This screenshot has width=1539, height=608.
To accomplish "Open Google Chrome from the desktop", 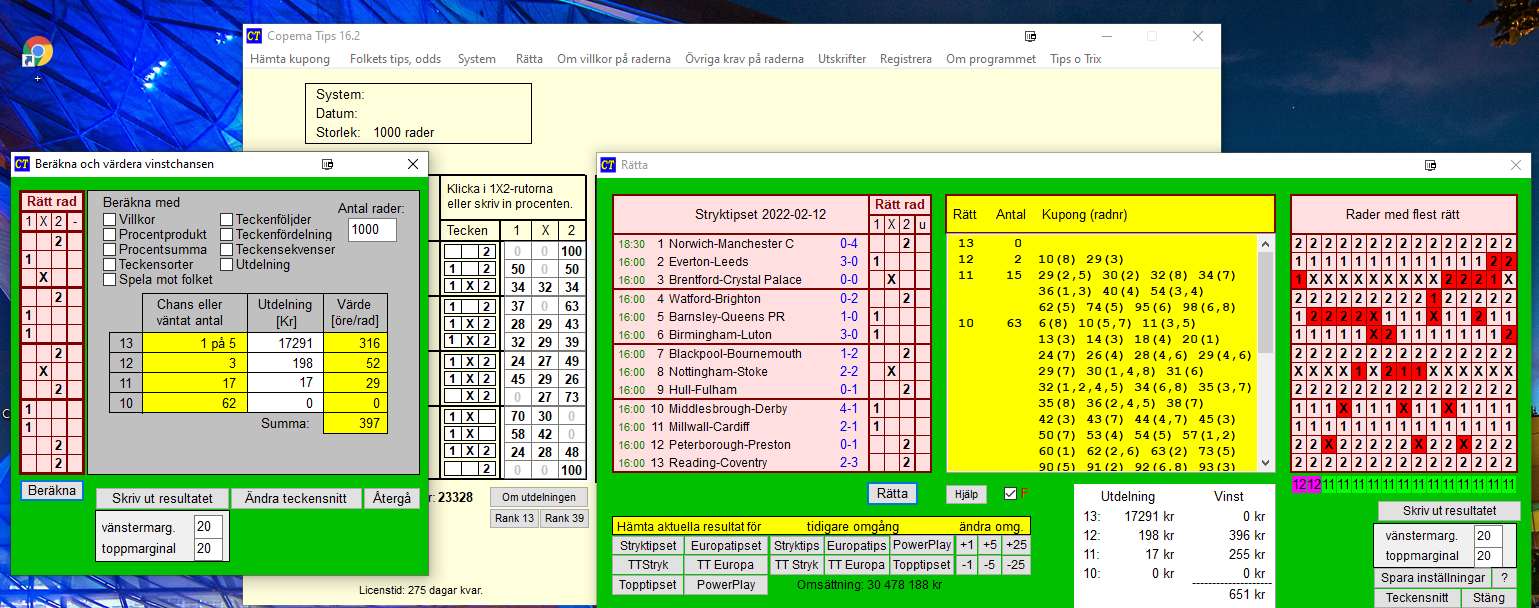I will coord(37,52).
